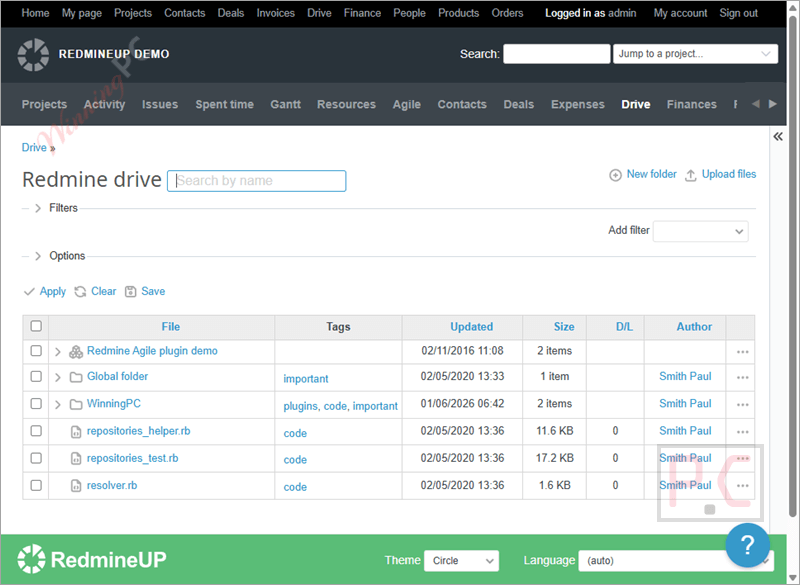
Task: Expand the WinningPC folder row
Action: click(58, 404)
